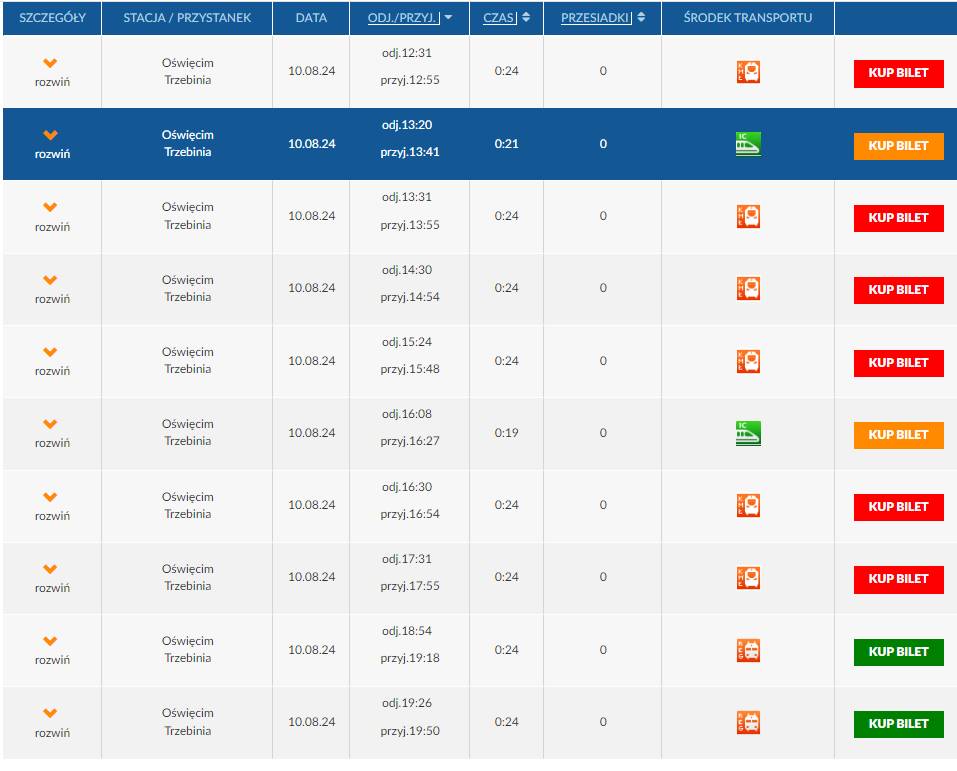Image resolution: width=957 pixels, height=771 pixels.
Task: Click the green IC train icon for 13:20 departure
Action: pos(747,144)
